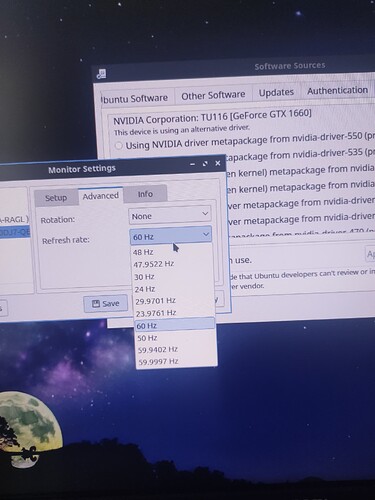The width and height of the screenshot is (375, 500).
Task: Switch to the Setup tab
Action: pyautogui.click(x=56, y=197)
